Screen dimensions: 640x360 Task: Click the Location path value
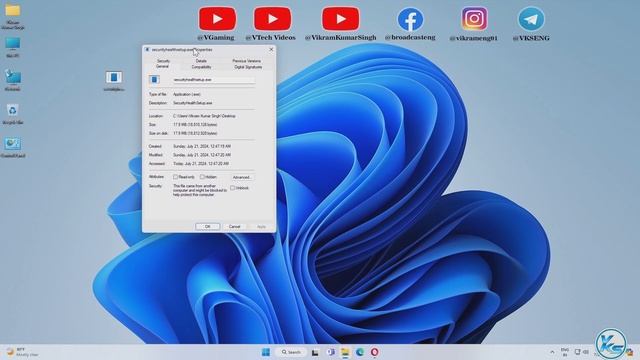(x=204, y=116)
